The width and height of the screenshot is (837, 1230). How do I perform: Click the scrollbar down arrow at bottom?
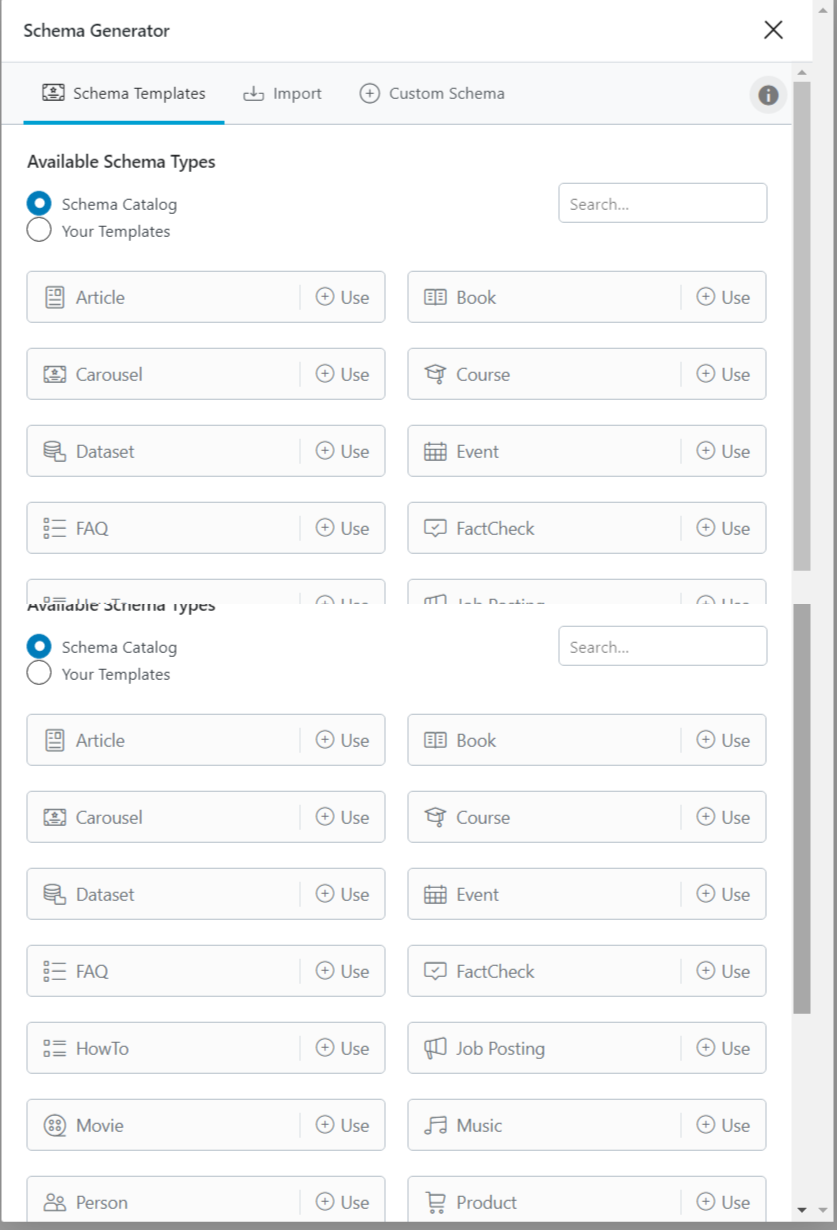click(802, 1210)
